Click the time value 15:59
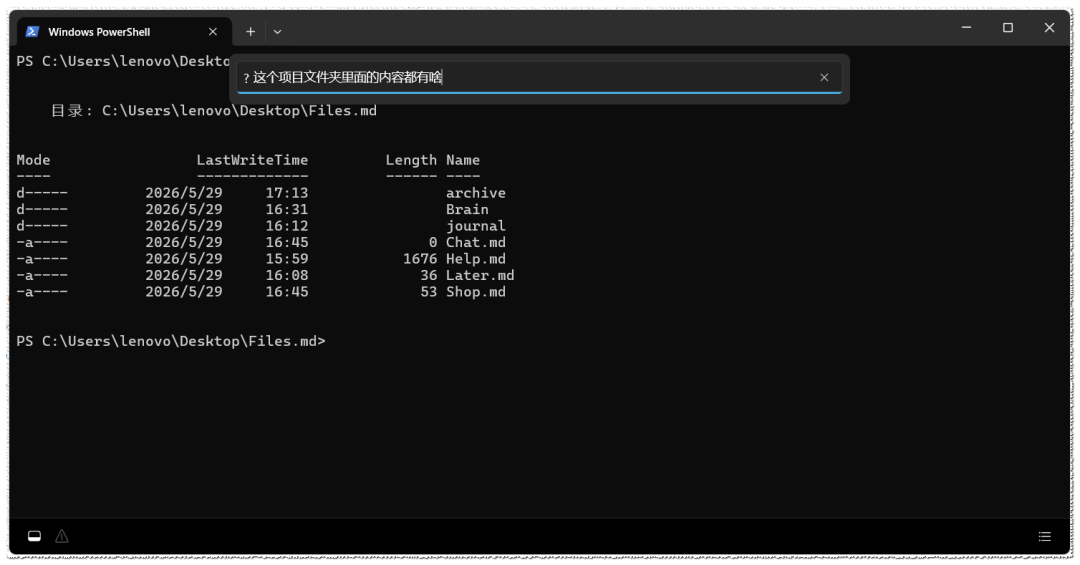1080x565 pixels. point(287,259)
